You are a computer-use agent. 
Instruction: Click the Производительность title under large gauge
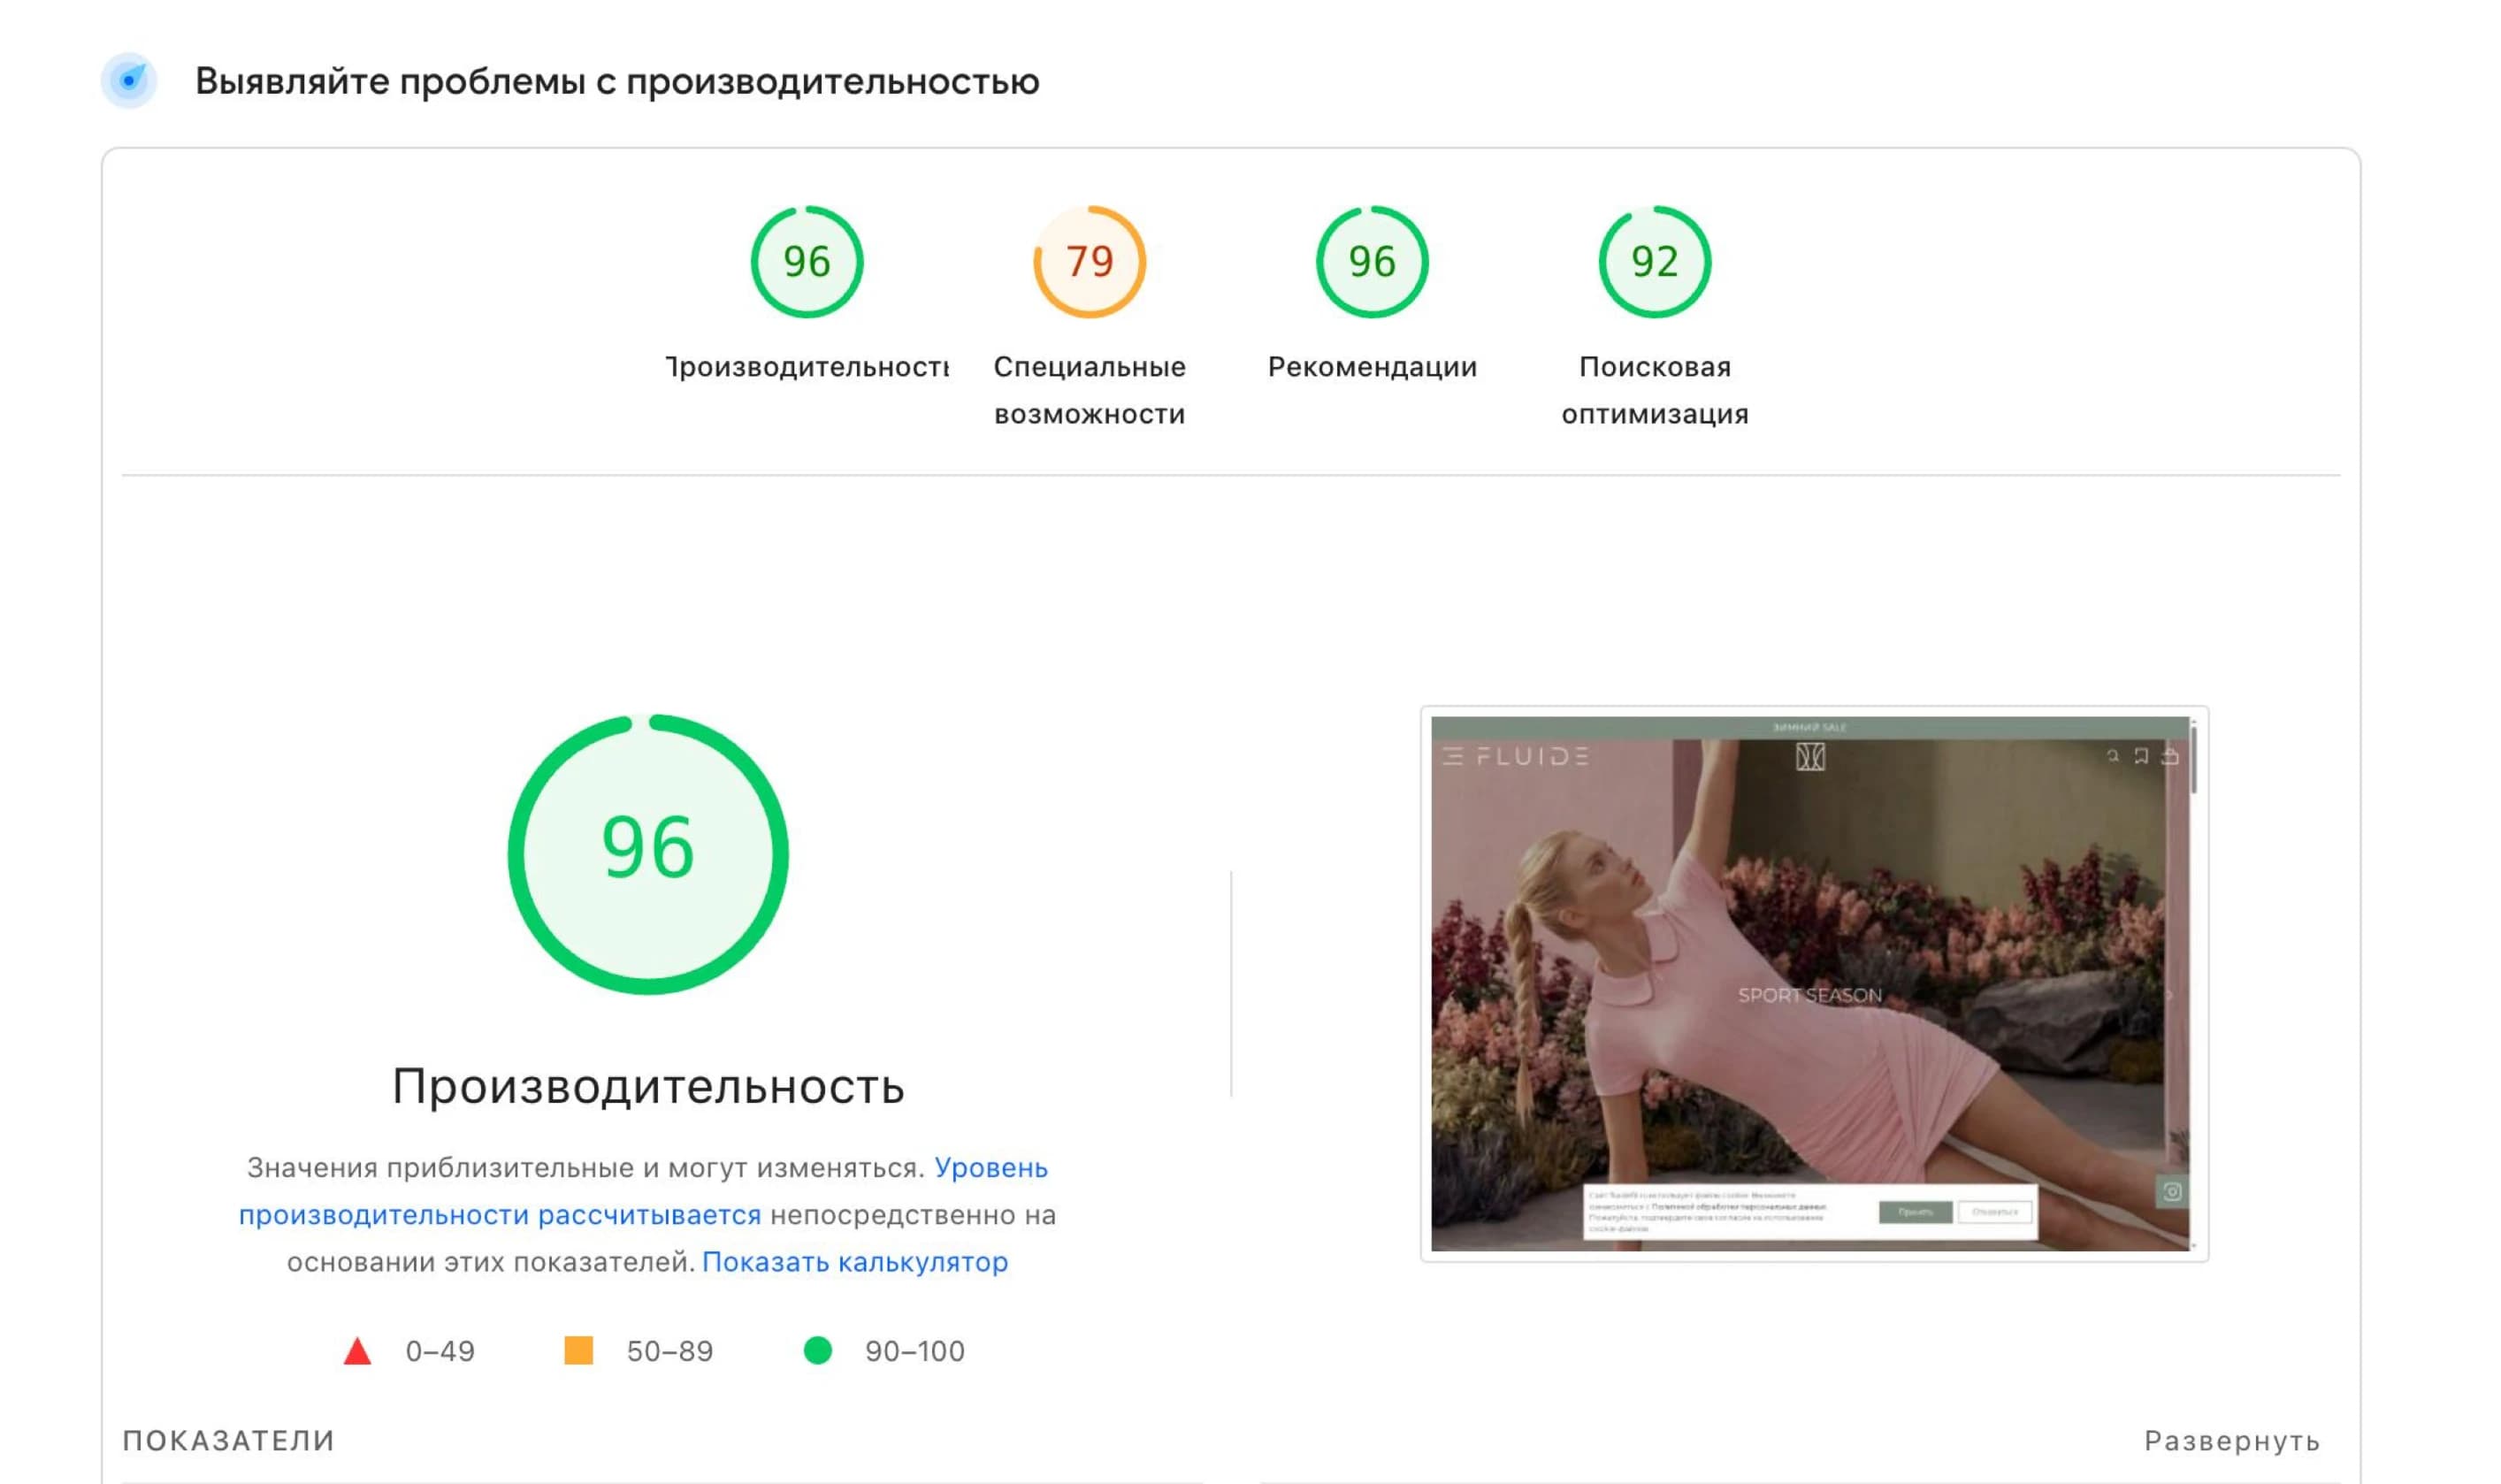[x=648, y=1086]
